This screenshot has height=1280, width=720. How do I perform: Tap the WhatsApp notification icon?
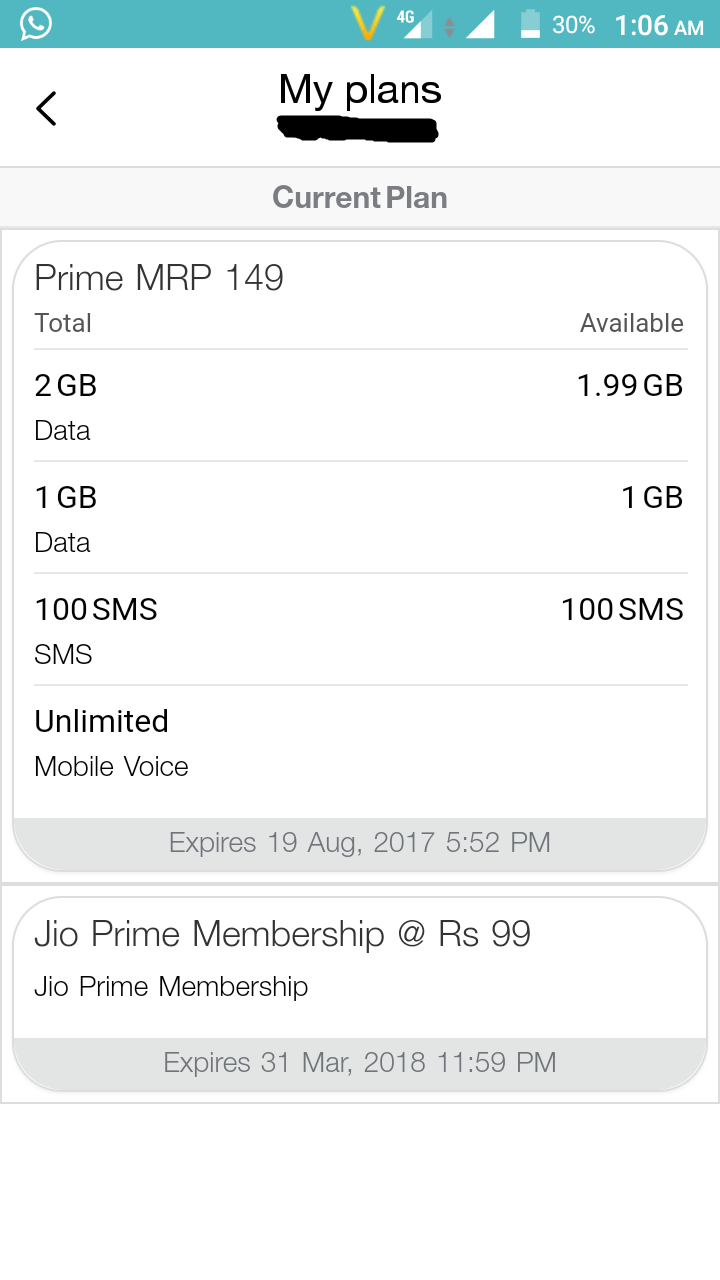tap(36, 24)
